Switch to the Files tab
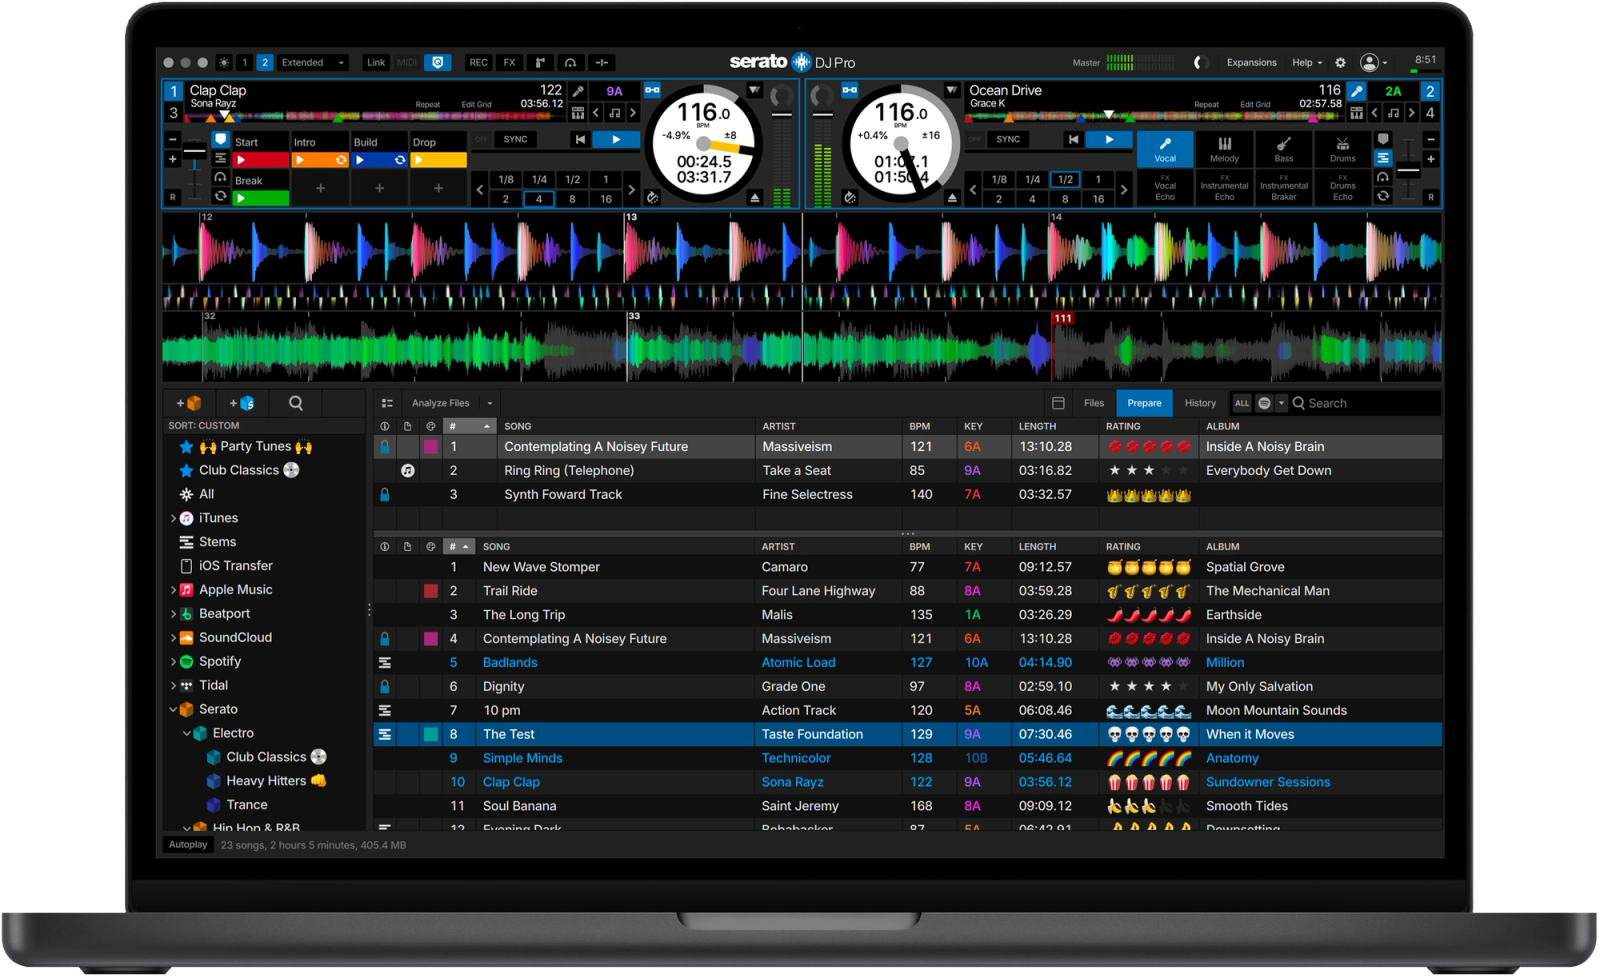1600x978 pixels. [x=1094, y=404]
